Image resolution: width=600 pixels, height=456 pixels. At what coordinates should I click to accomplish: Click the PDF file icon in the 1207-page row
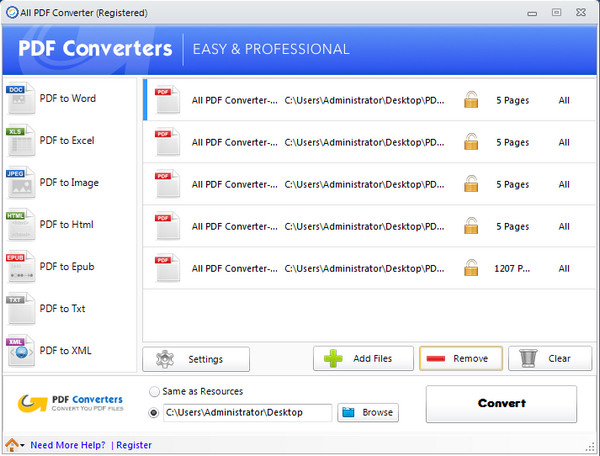pos(167,268)
